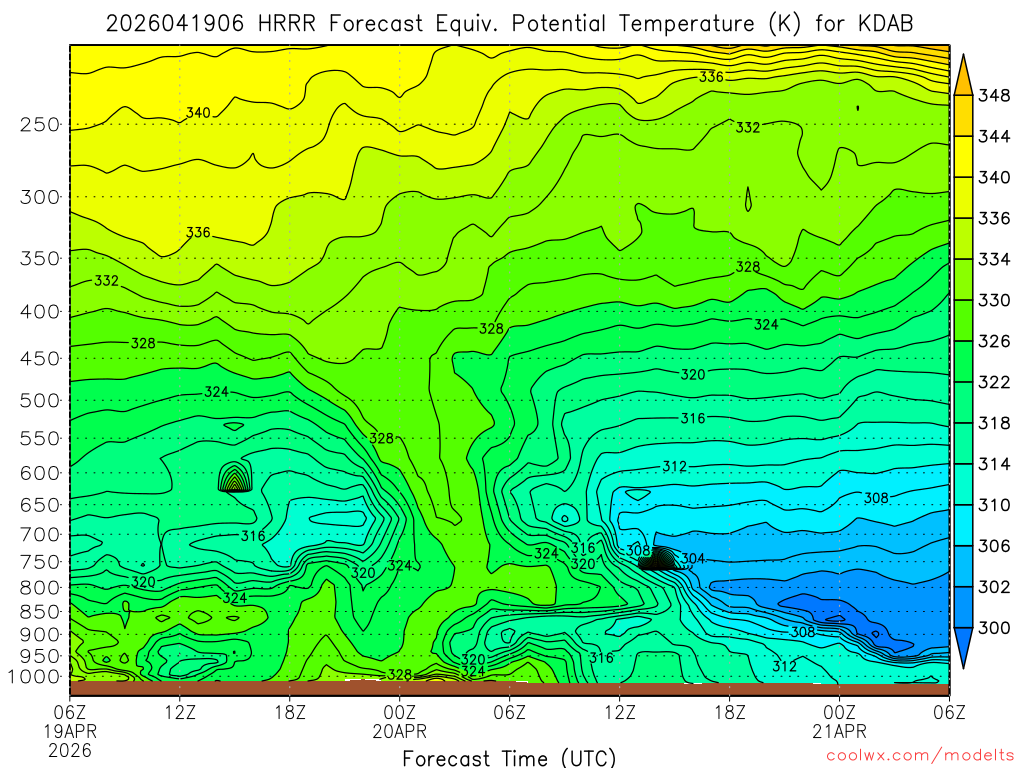Click the 344 colorbar tick label
Viewport: 1024px width, 768px height.
[x=993, y=136]
